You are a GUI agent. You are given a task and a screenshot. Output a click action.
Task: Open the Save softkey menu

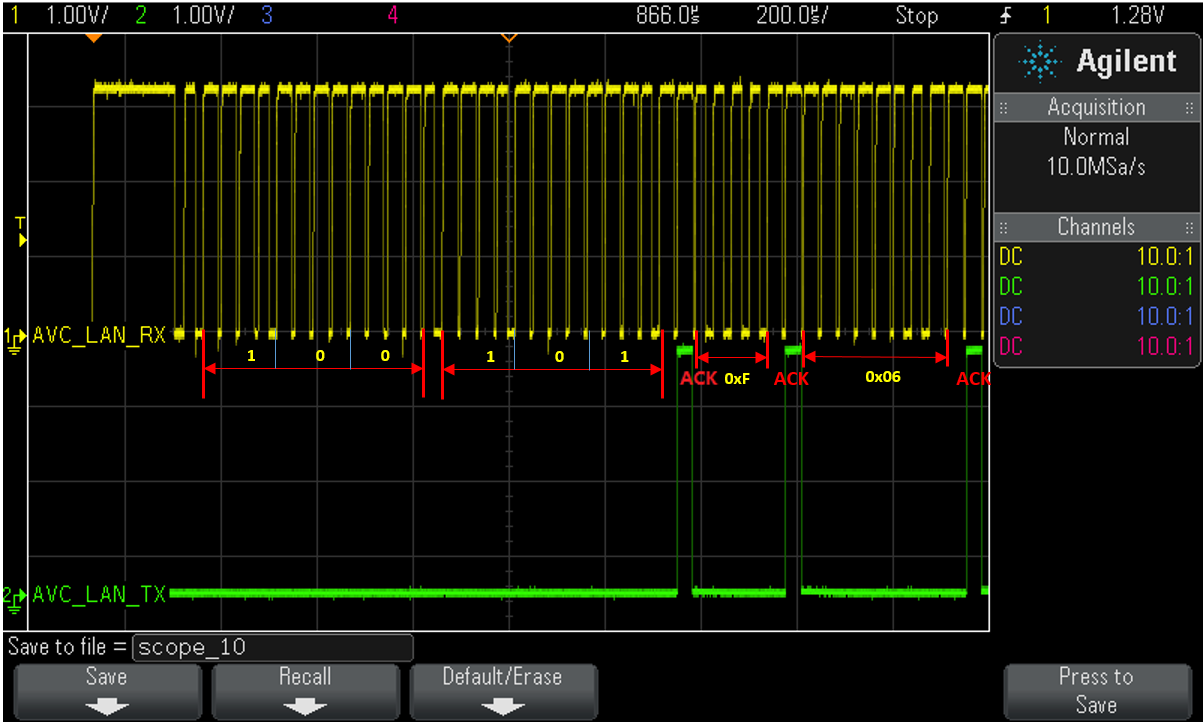(106, 691)
